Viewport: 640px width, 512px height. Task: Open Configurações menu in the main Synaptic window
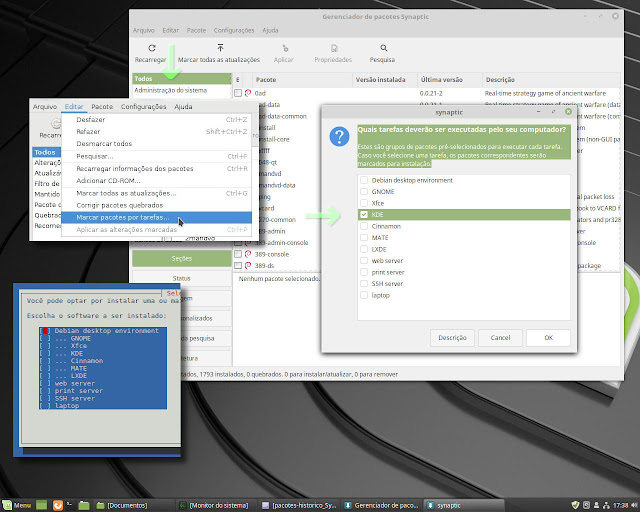pos(234,30)
